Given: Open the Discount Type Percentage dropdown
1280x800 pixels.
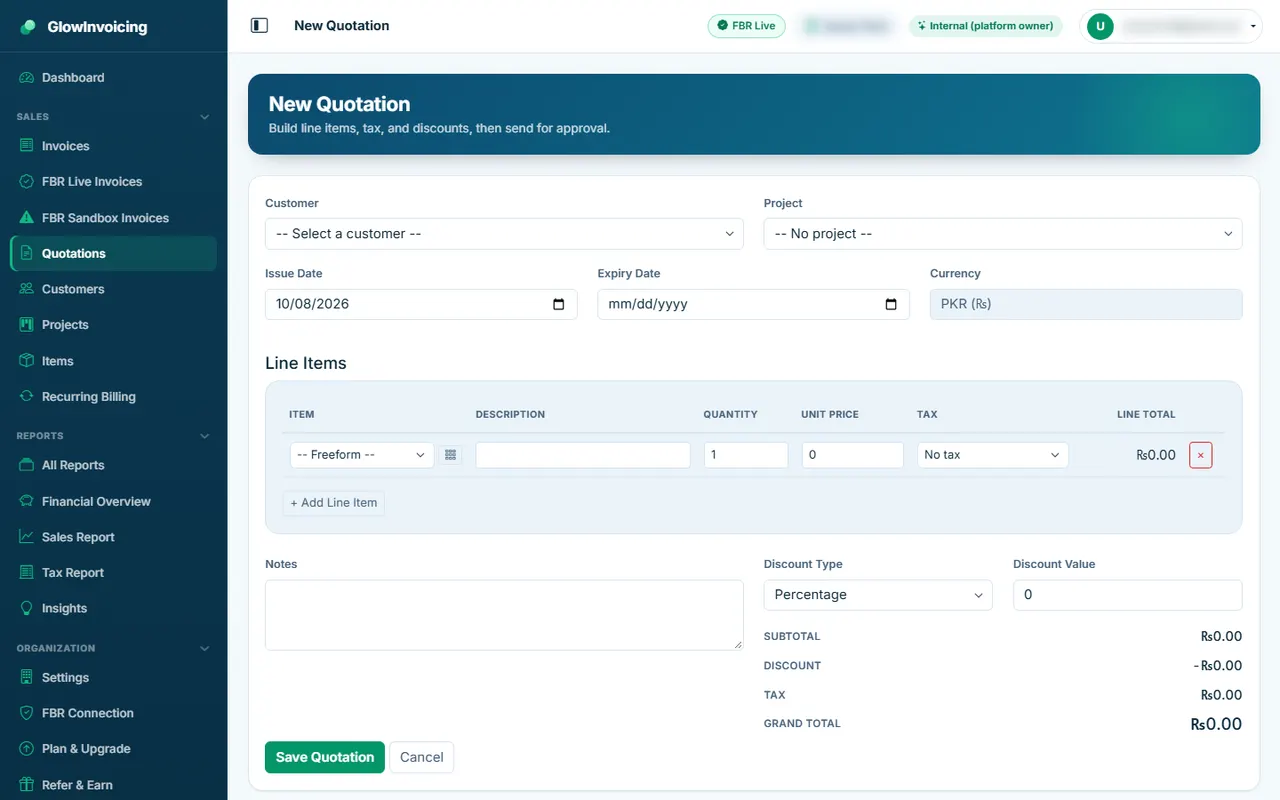Looking at the screenshot, I should pyautogui.click(x=878, y=595).
